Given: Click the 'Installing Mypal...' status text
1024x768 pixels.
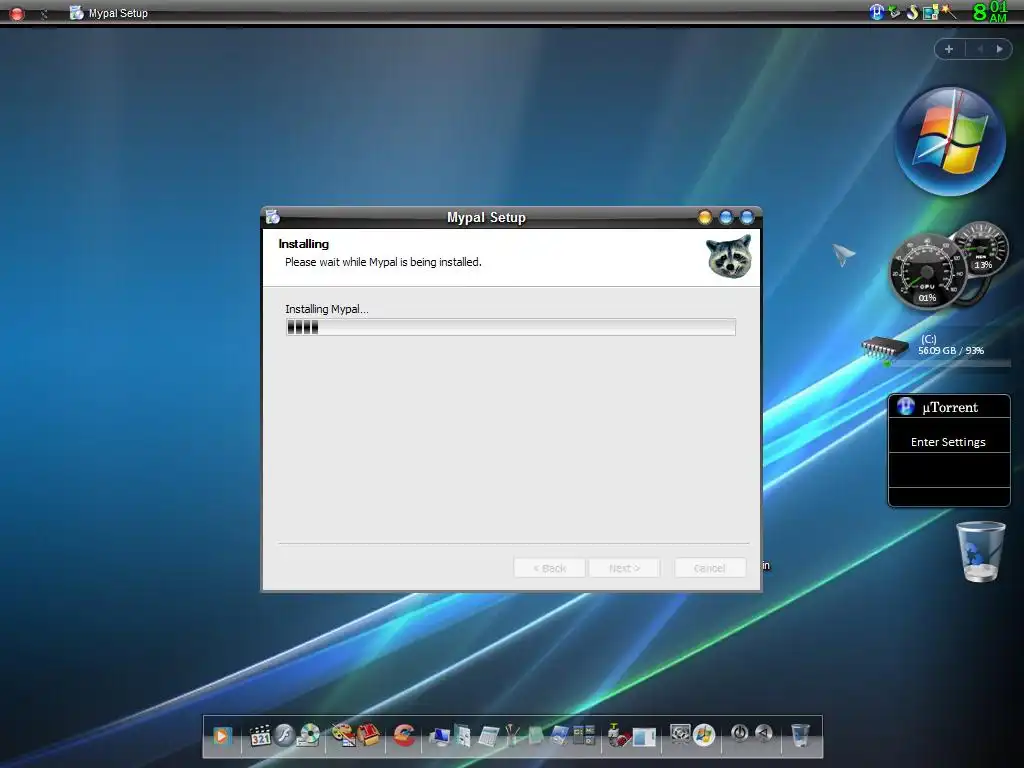Looking at the screenshot, I should coord(327,309).
